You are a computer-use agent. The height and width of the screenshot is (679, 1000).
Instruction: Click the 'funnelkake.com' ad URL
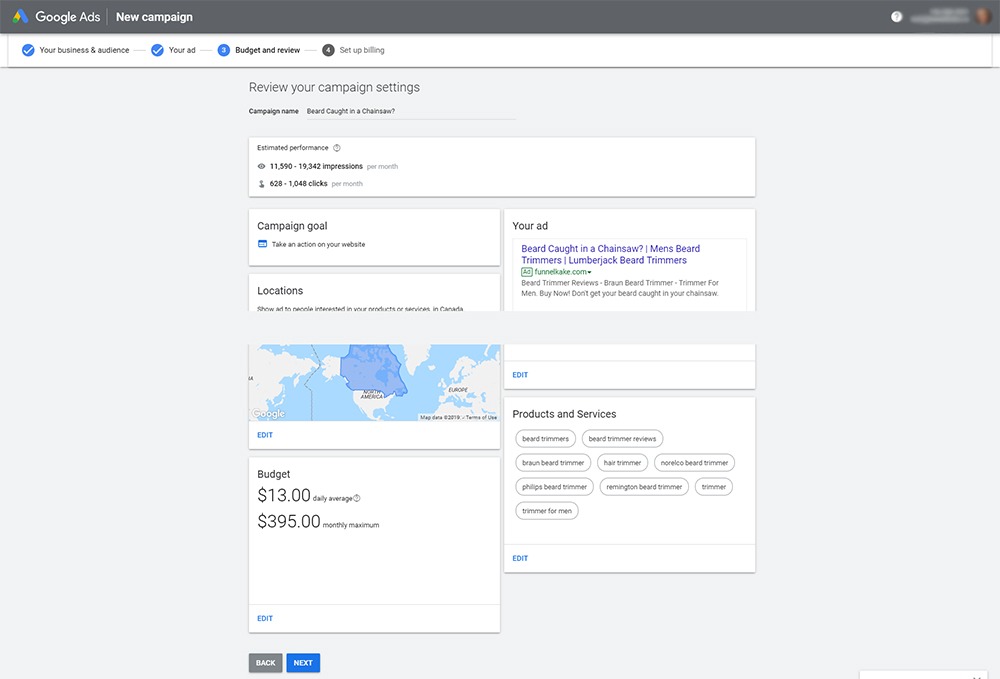(561, 272)
